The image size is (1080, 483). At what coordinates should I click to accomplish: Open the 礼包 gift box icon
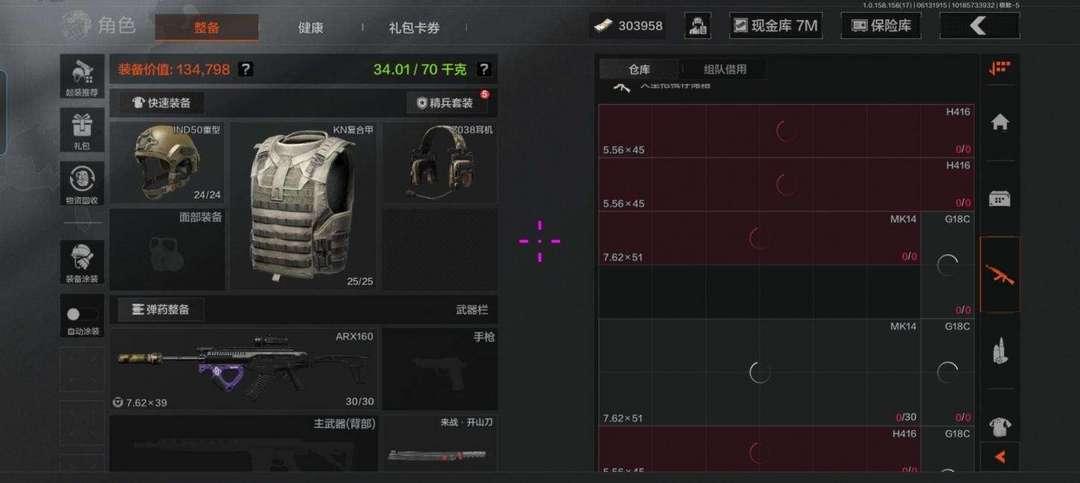point(82,130)
